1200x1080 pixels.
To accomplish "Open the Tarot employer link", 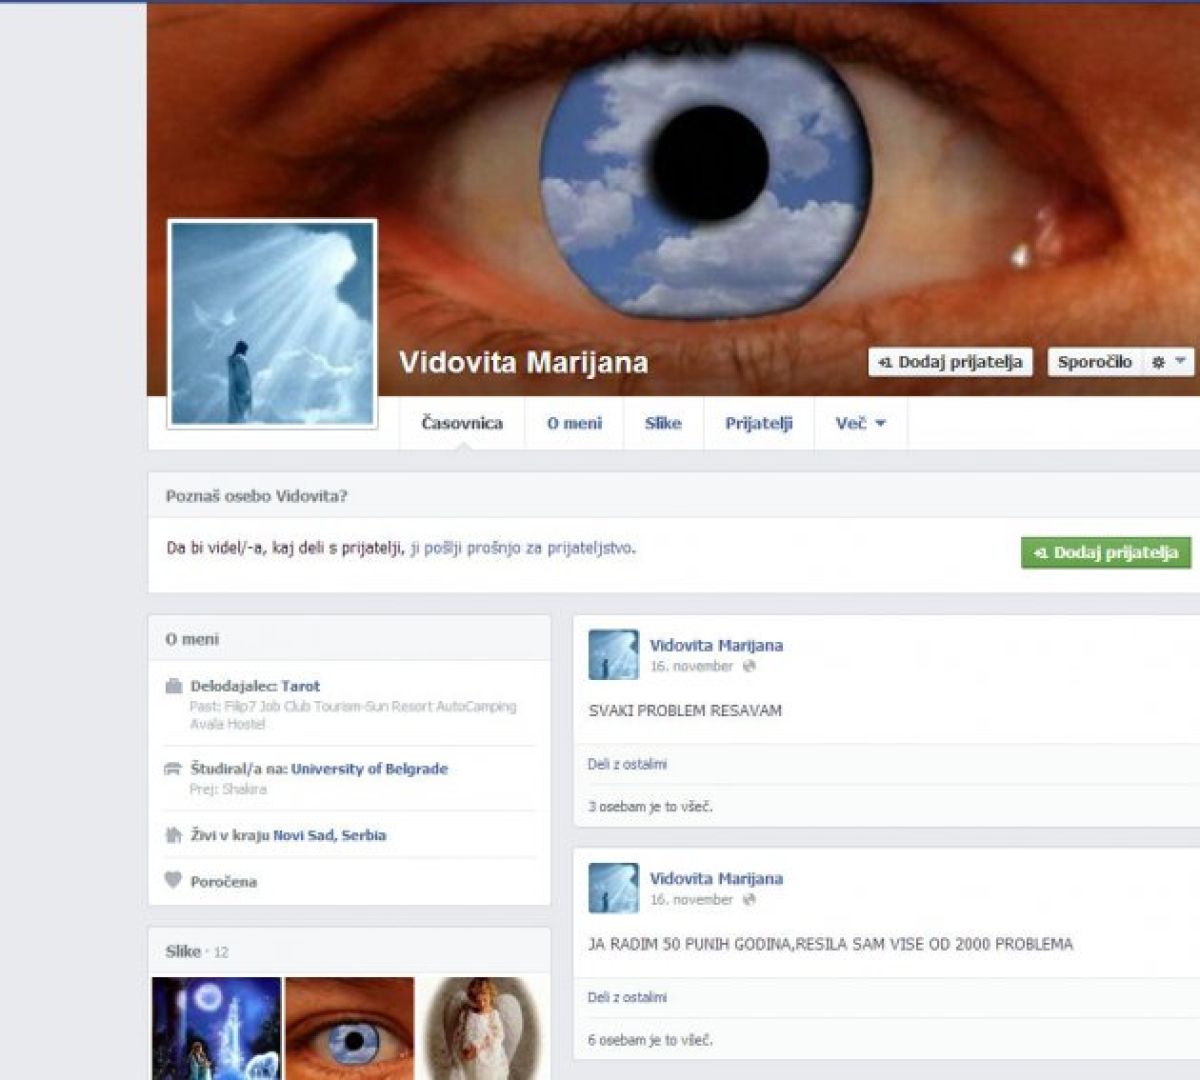I will click(300, 686).
